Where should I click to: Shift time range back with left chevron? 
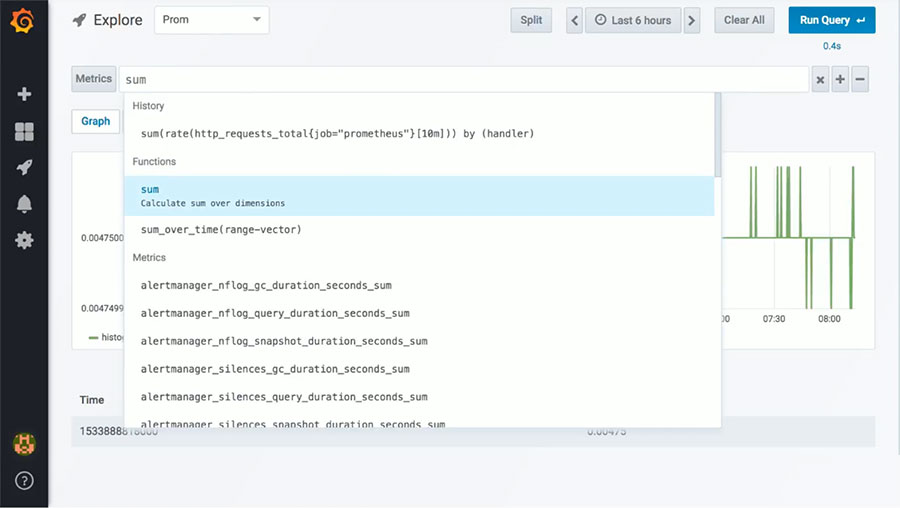[x=575, y=20]
